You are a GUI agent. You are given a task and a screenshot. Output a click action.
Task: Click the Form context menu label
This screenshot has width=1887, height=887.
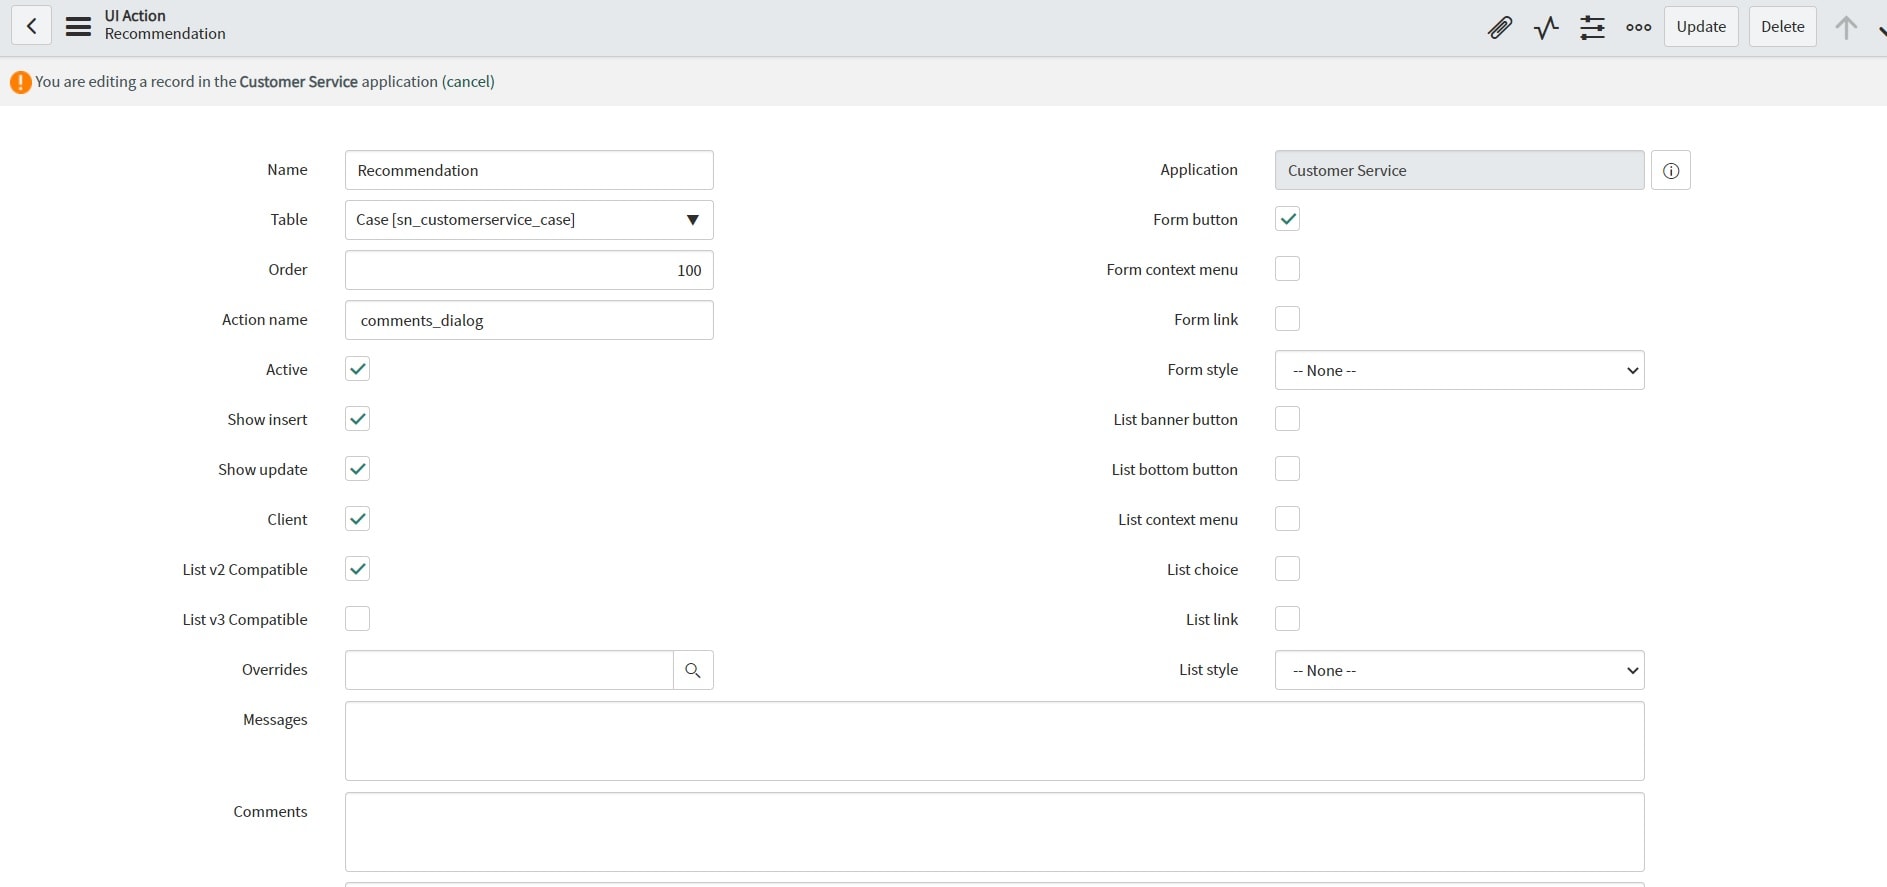coord(1172,269)
